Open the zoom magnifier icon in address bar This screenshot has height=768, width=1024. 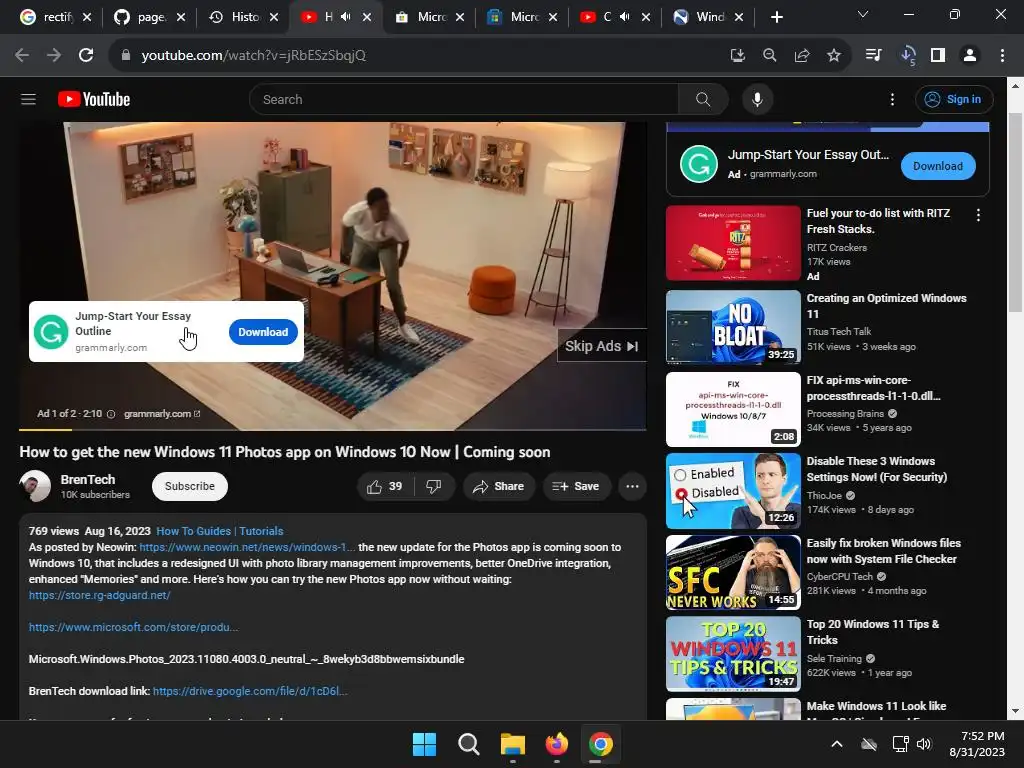coord(769,56)
